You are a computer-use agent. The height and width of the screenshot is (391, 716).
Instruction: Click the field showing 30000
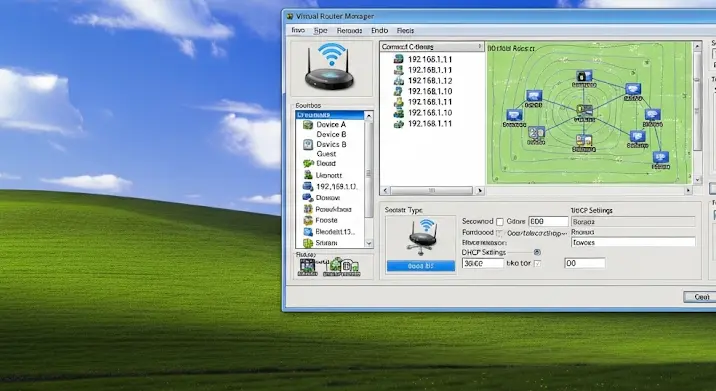tap(483, 263)
